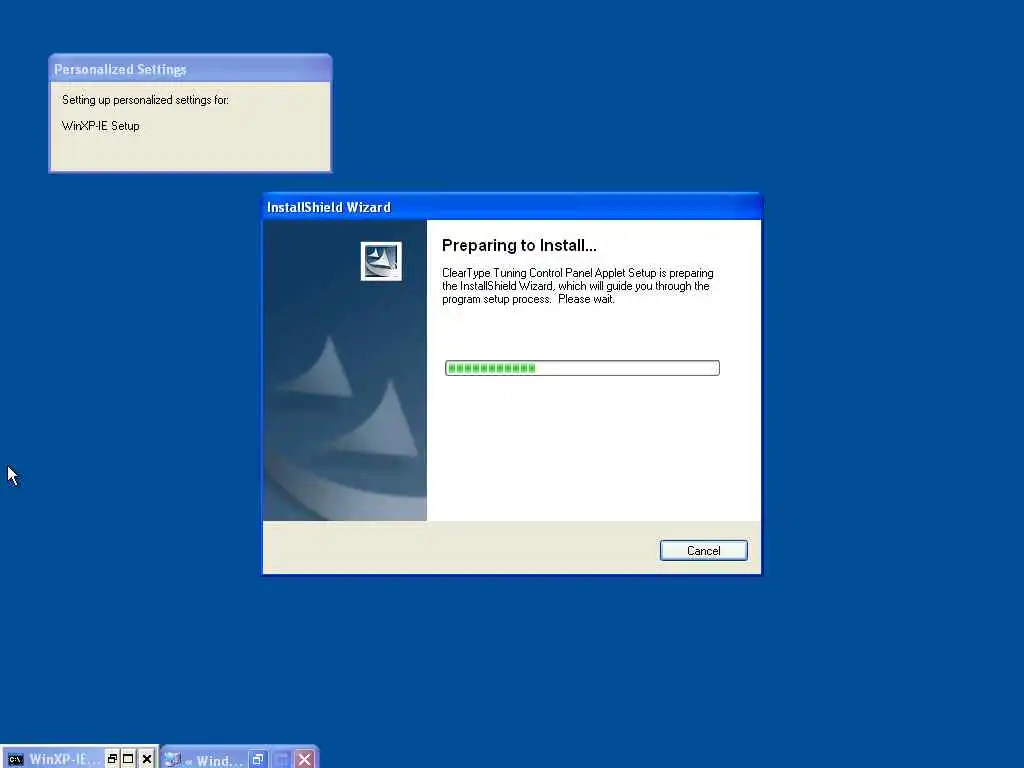
Task: Click the "WinXP-IE Setup" text
Action: tap(101, 125)
